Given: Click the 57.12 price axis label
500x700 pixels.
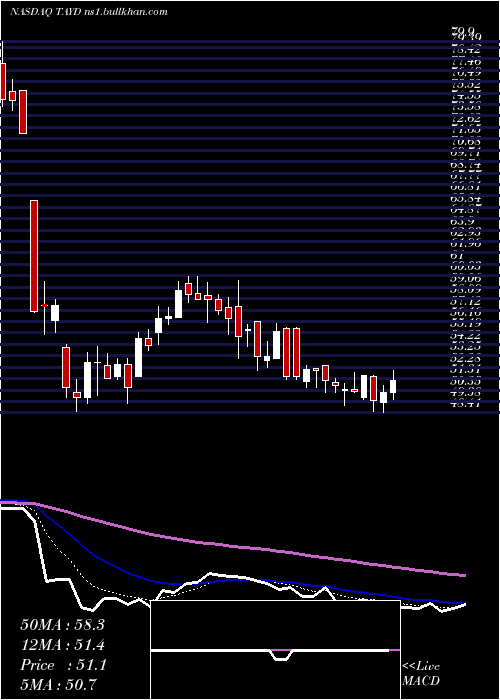Looking at the screenshot, I should tap(465, 302).
